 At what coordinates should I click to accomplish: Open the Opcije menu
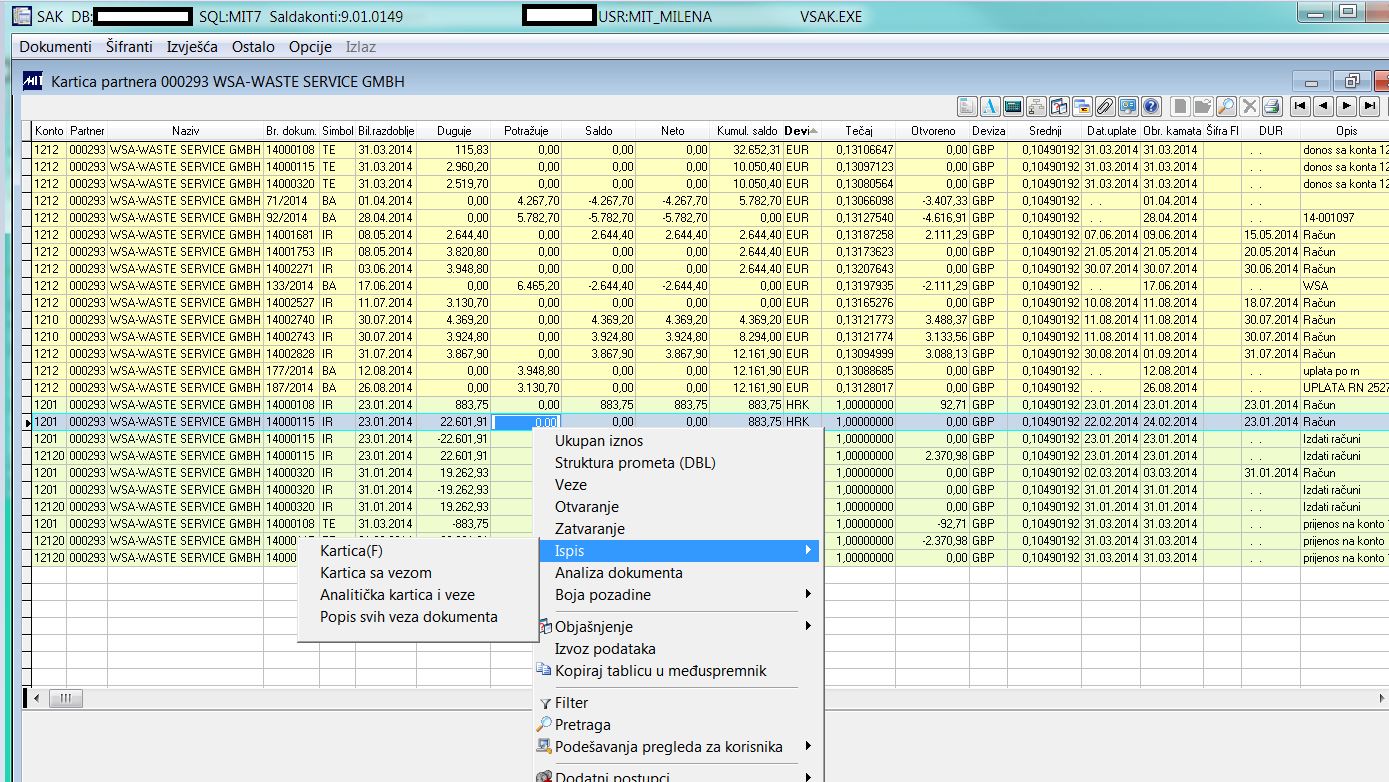(x=310, y=47)
